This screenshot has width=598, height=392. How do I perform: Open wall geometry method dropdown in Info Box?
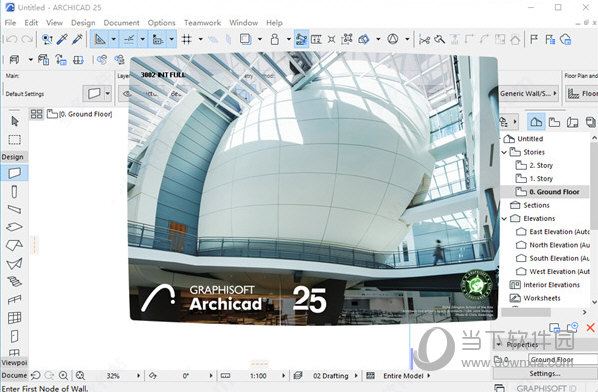coord(108,93)
